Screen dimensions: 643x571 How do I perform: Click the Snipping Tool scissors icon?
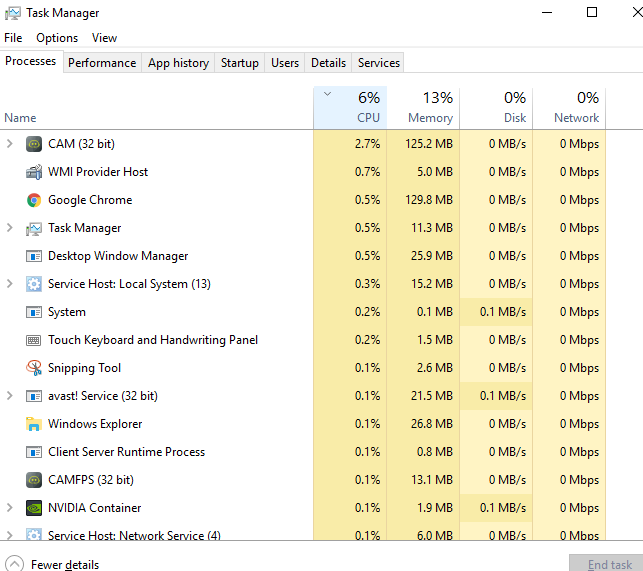point(34,368)
